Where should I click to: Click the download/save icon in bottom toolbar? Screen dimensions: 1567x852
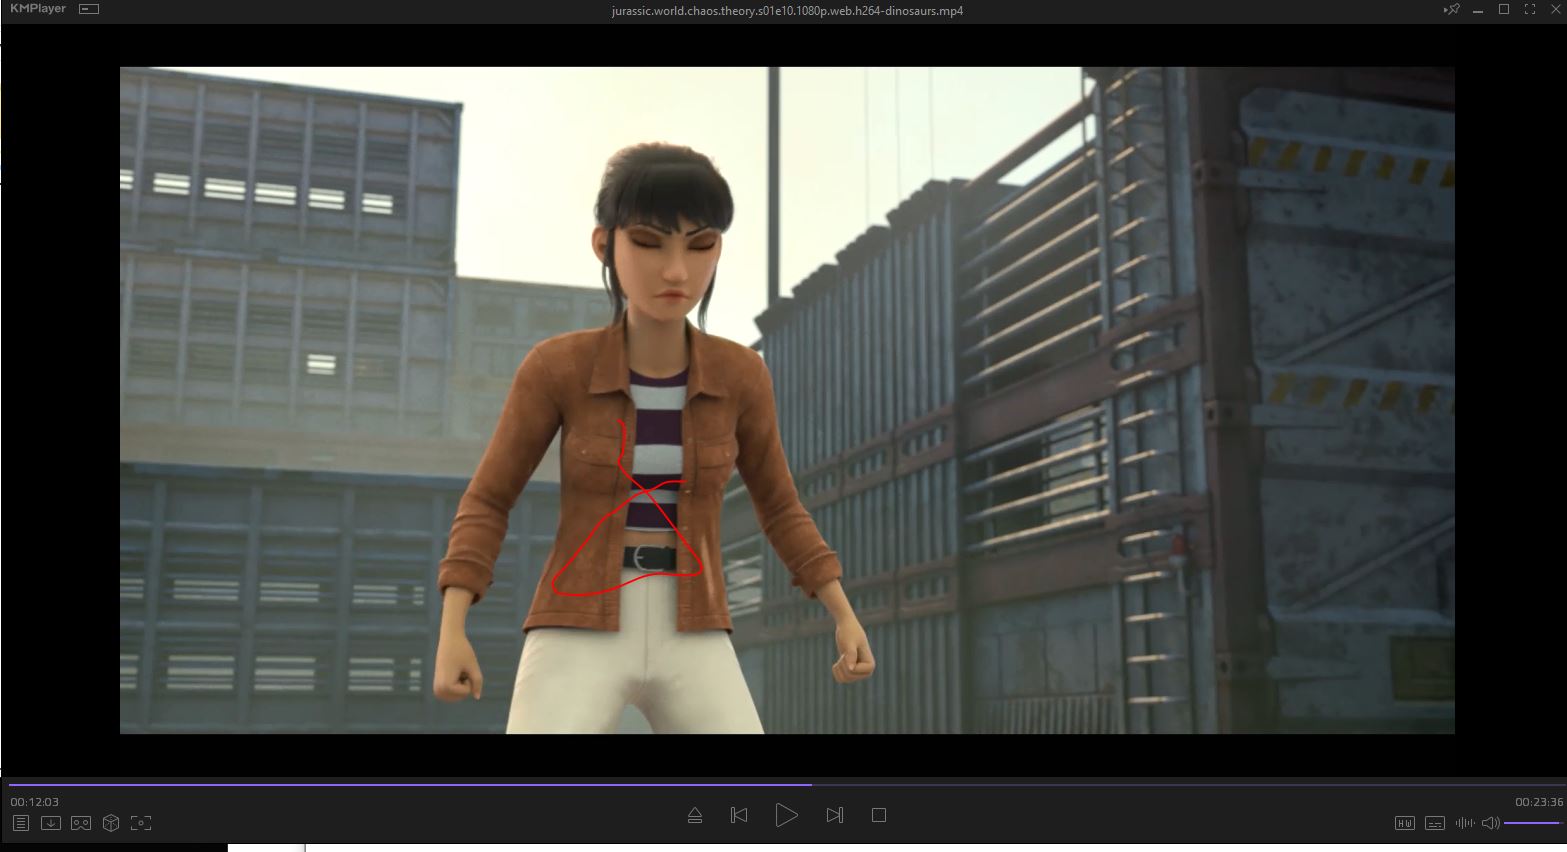point(51,823)
